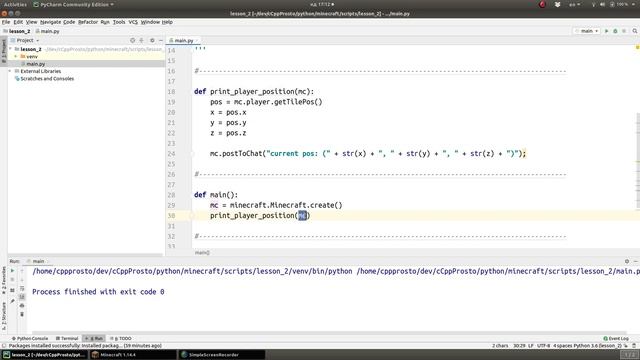
Task: Collapse the lesson_2 project root
Action: 11,49
